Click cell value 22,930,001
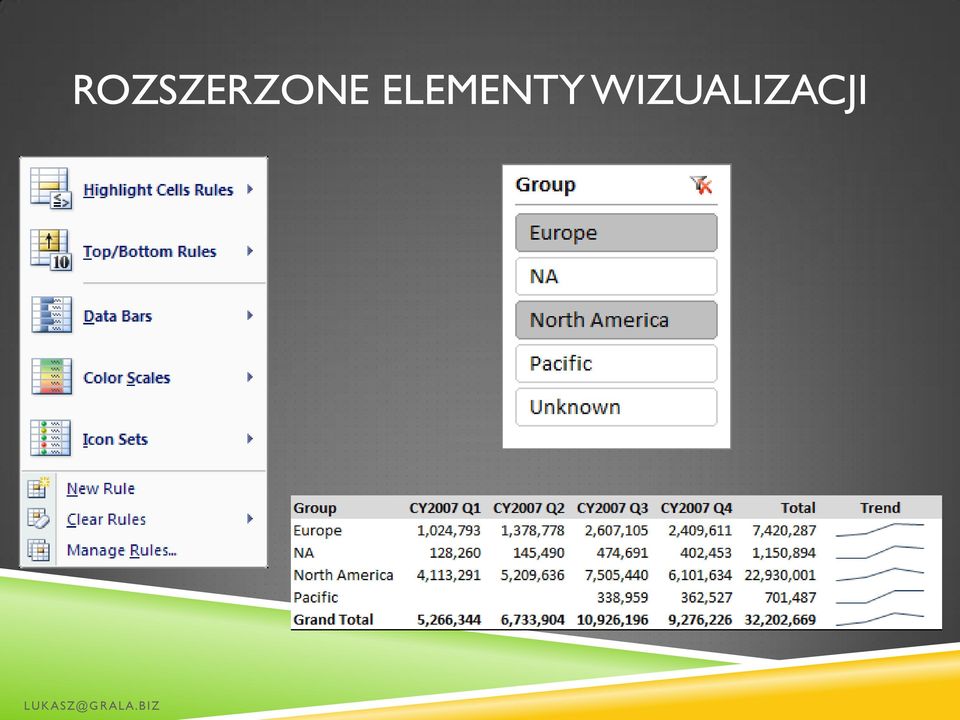This screenshot has height=720, width=960. point(780,575)
